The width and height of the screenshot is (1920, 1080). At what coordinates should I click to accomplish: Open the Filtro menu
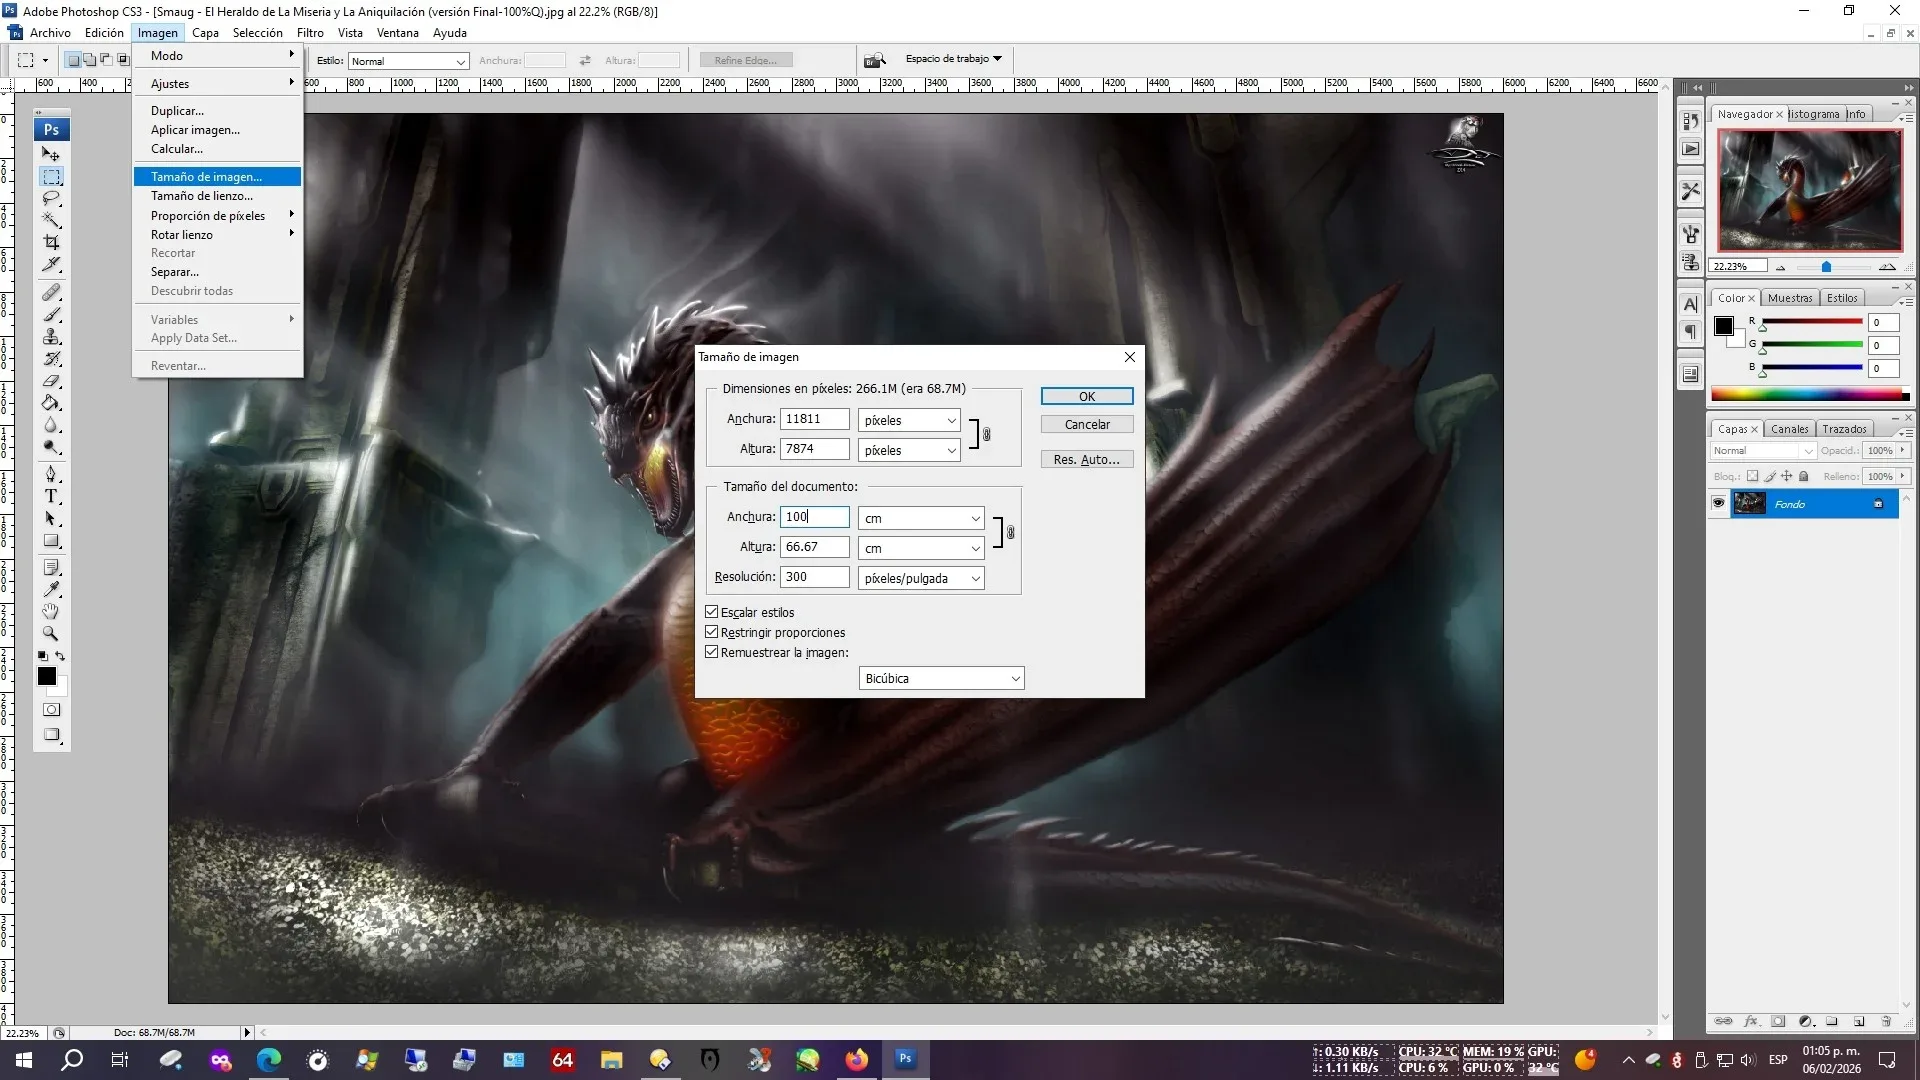310,32
